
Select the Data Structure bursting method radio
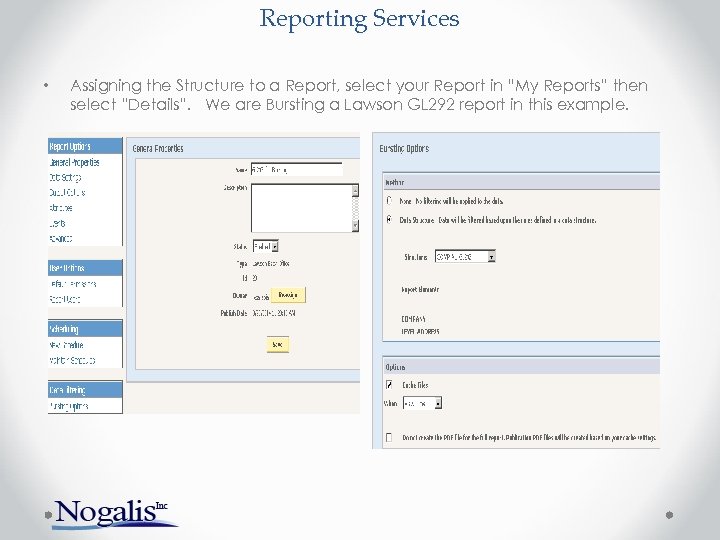[x=389, y=219]
